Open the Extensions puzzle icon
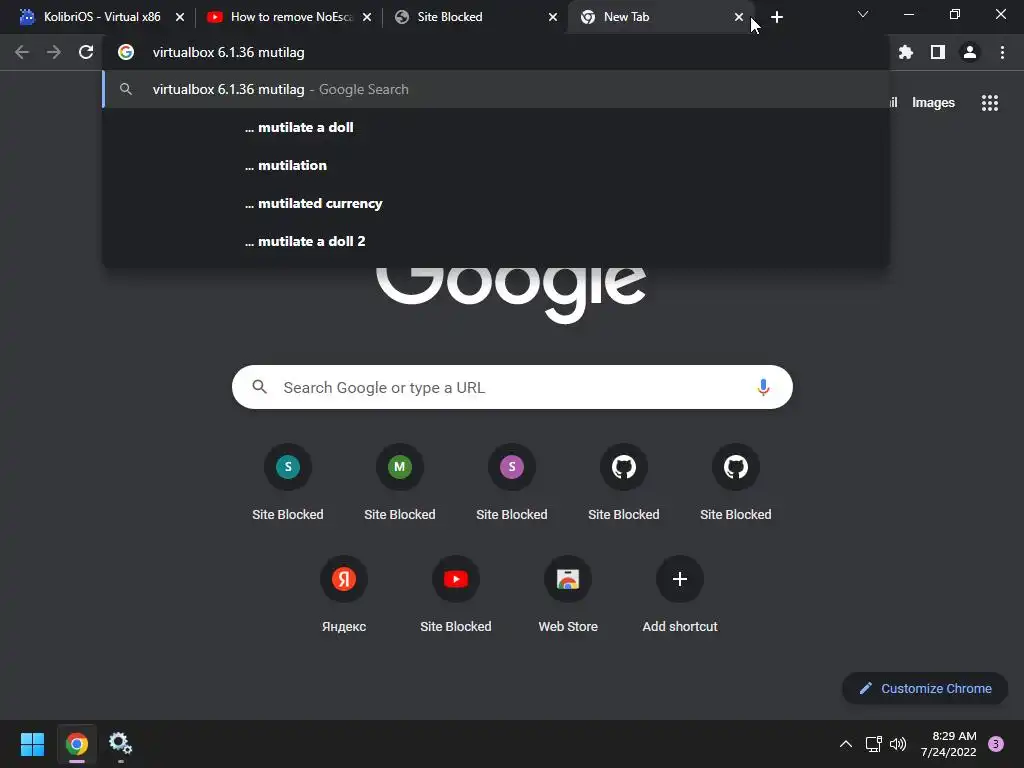Screen dimensions: 1024x768 pyautogui.click(x=906, y=52)
